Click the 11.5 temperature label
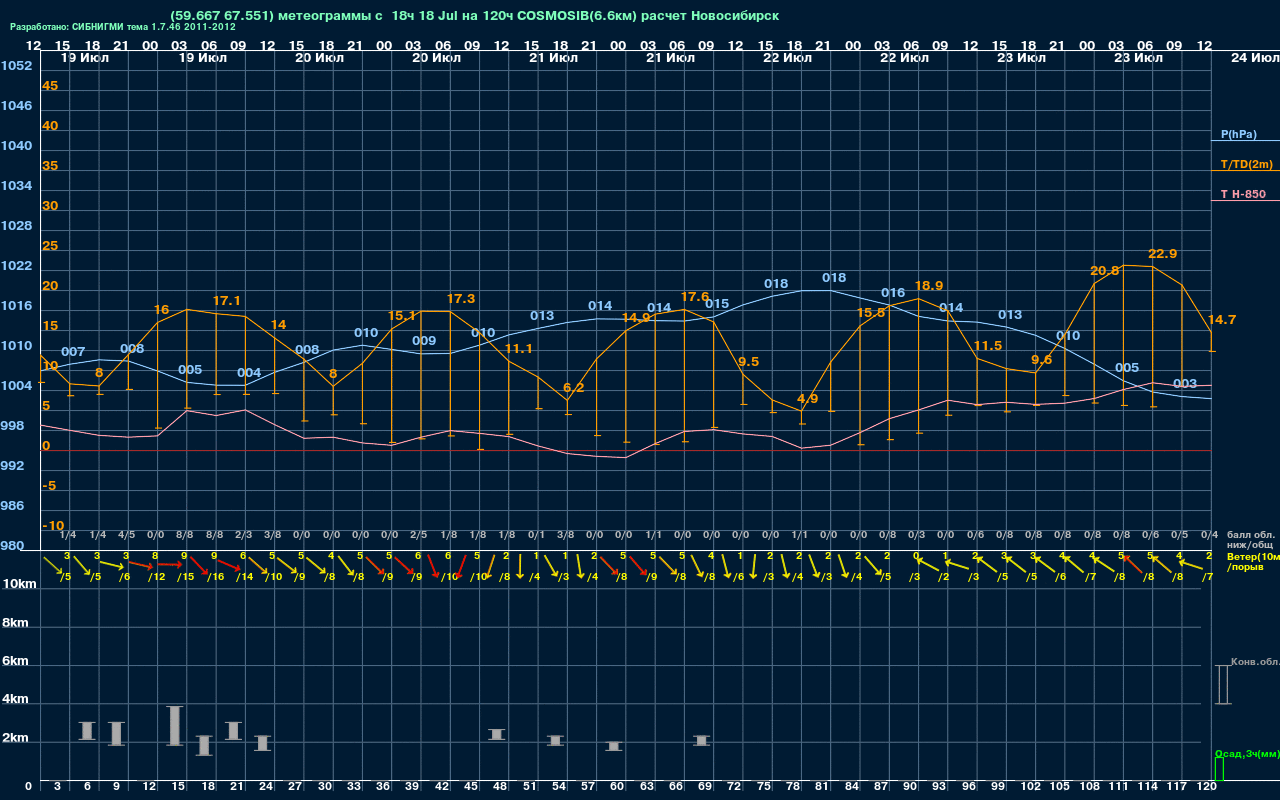Screen dimensions: 1280x800 pyautogui.click(x=987, y=345)
